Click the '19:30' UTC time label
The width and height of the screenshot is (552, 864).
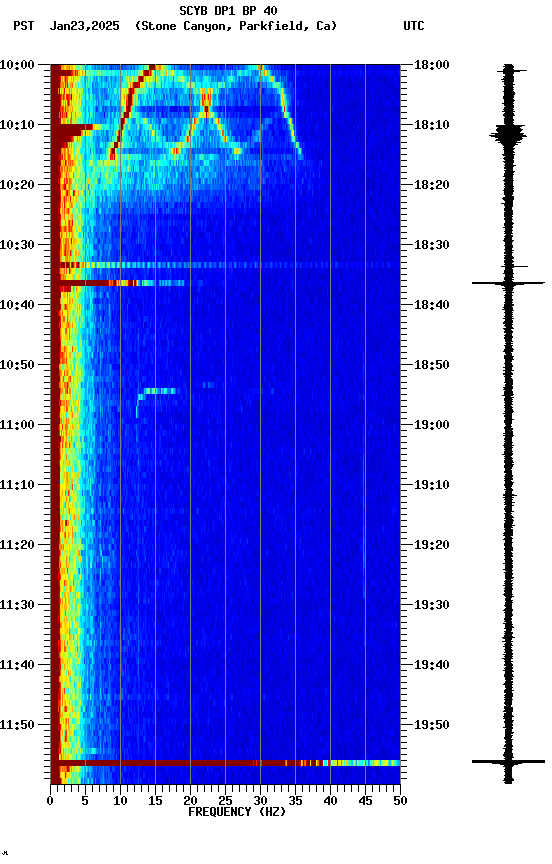point(431,605)
